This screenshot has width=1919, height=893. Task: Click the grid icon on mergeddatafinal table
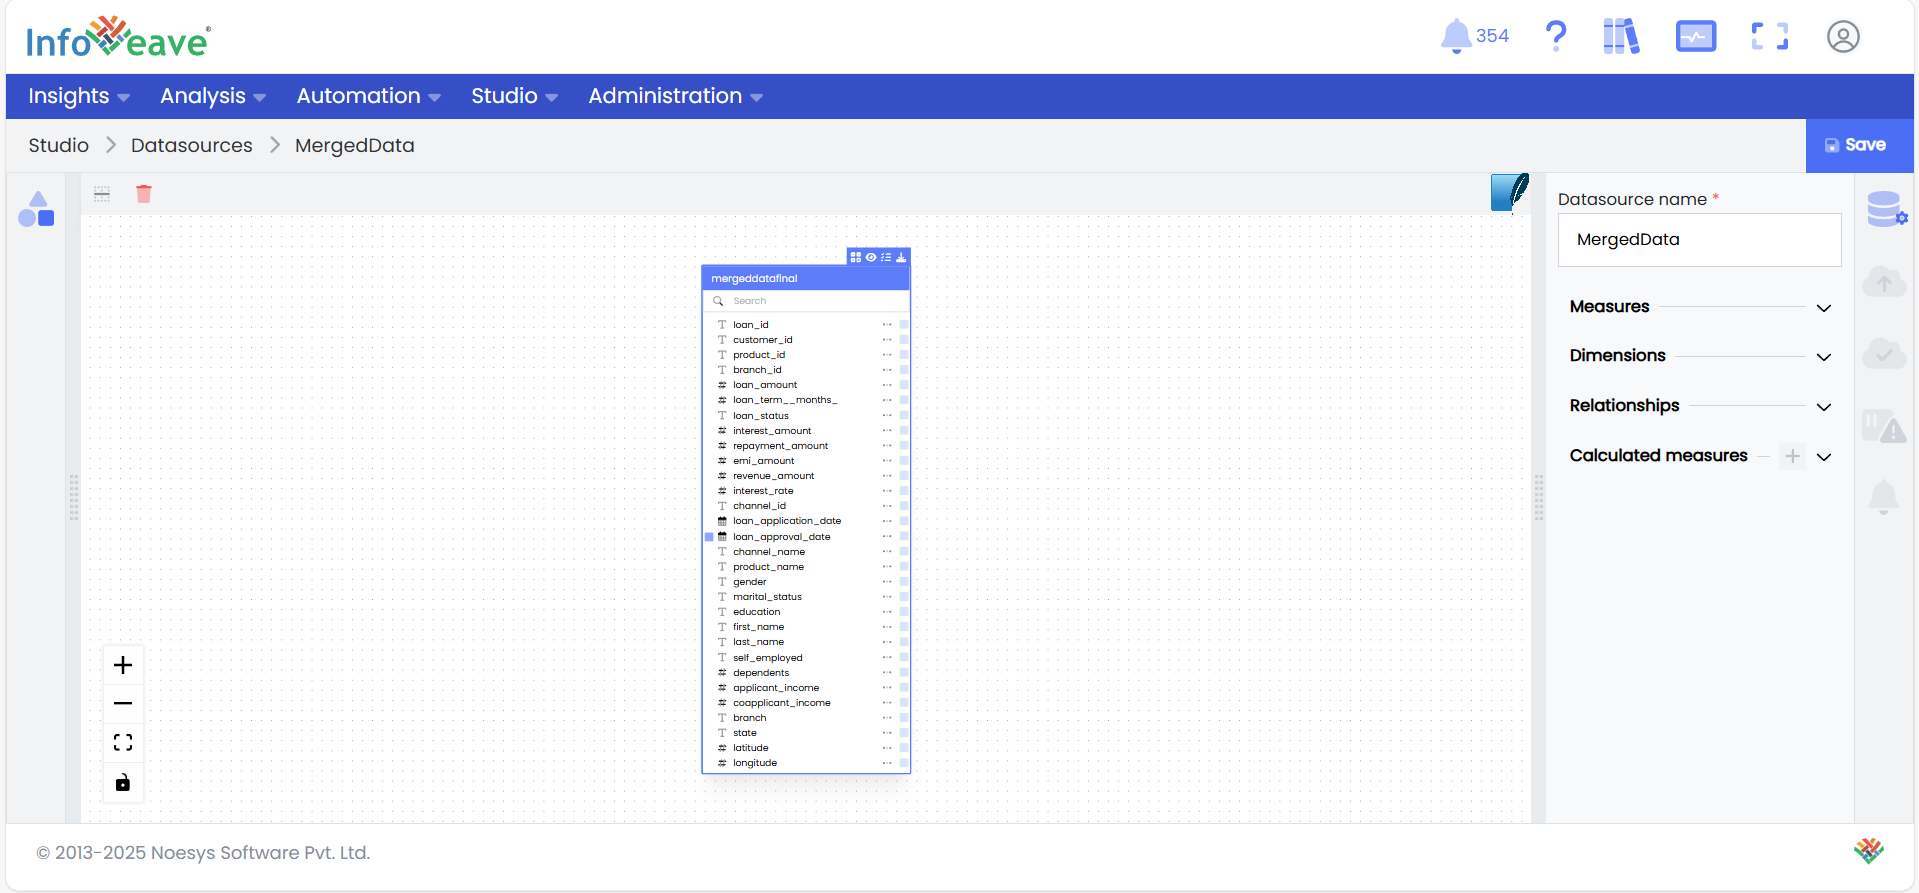click(855, 257)
